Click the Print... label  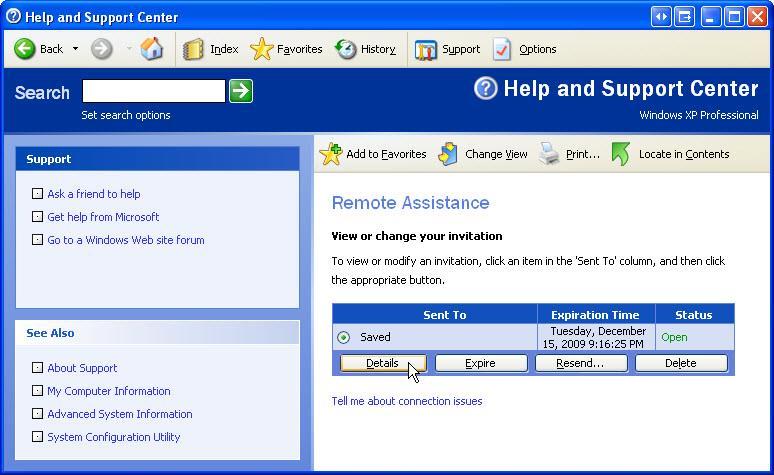pyautogui.click(x=582, y=154)
